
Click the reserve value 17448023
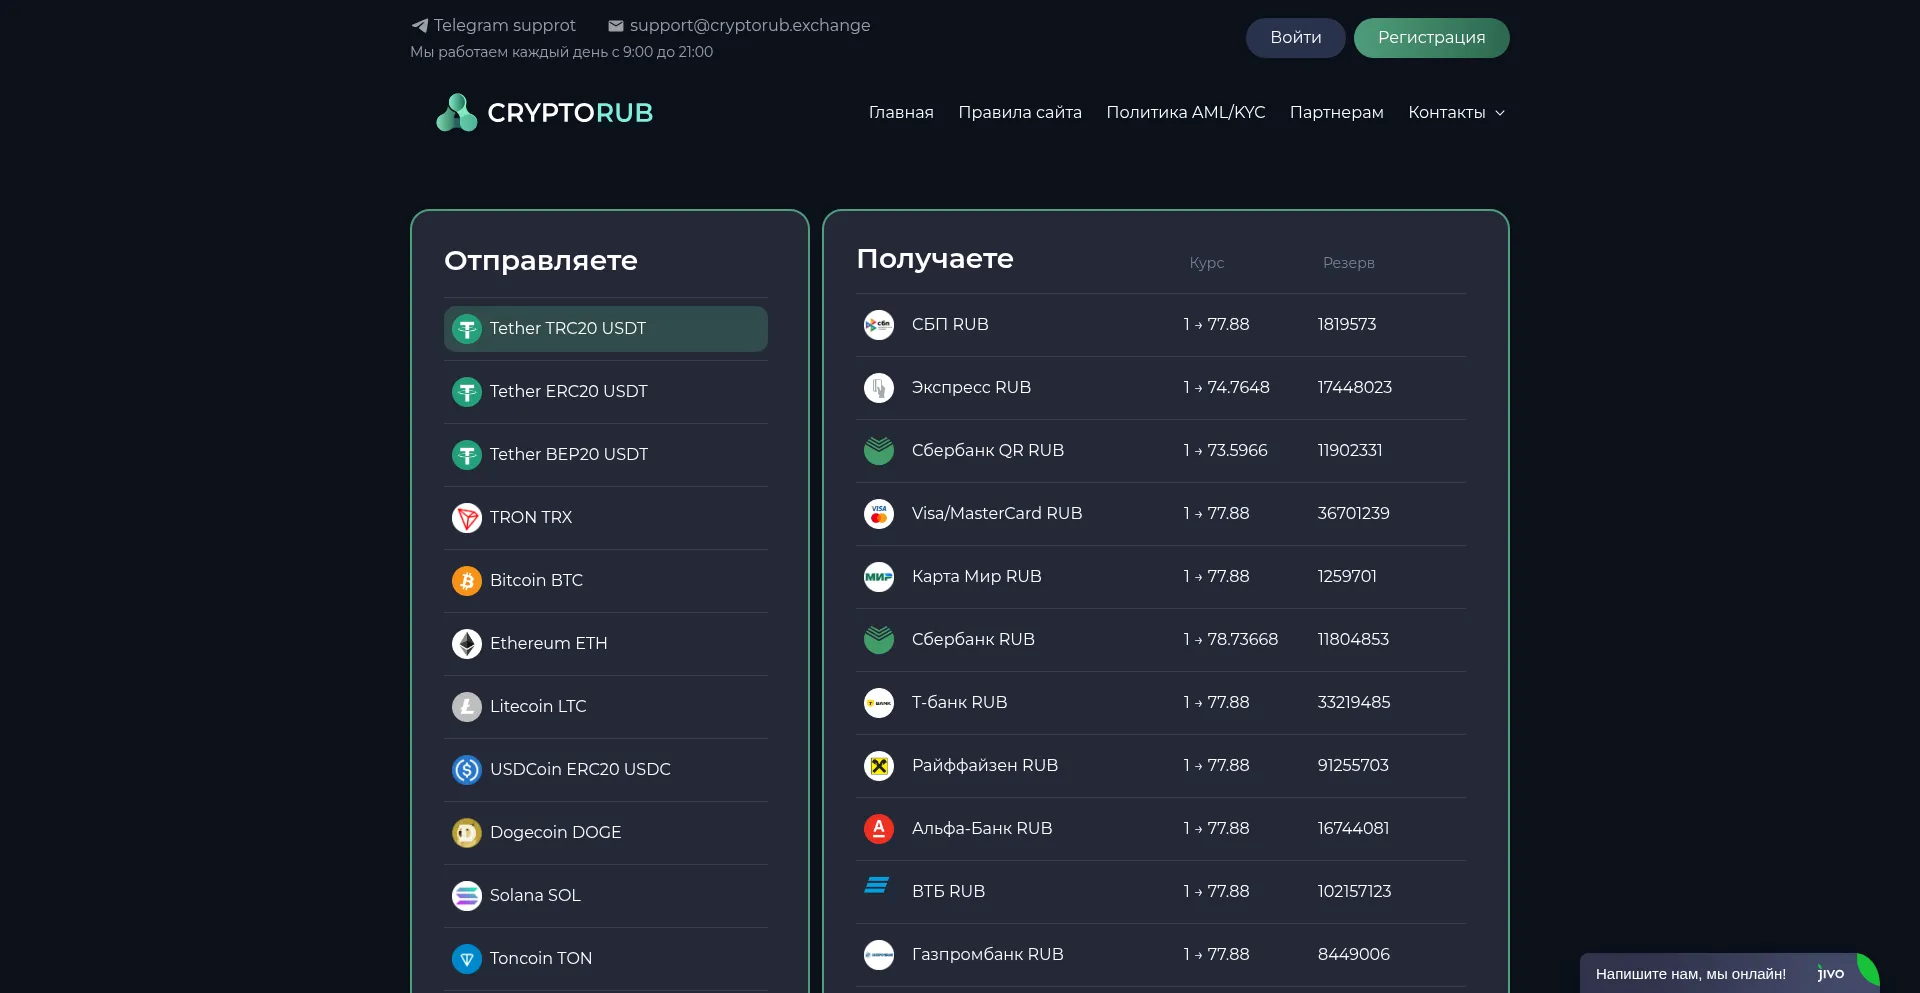coord(1355,388)
